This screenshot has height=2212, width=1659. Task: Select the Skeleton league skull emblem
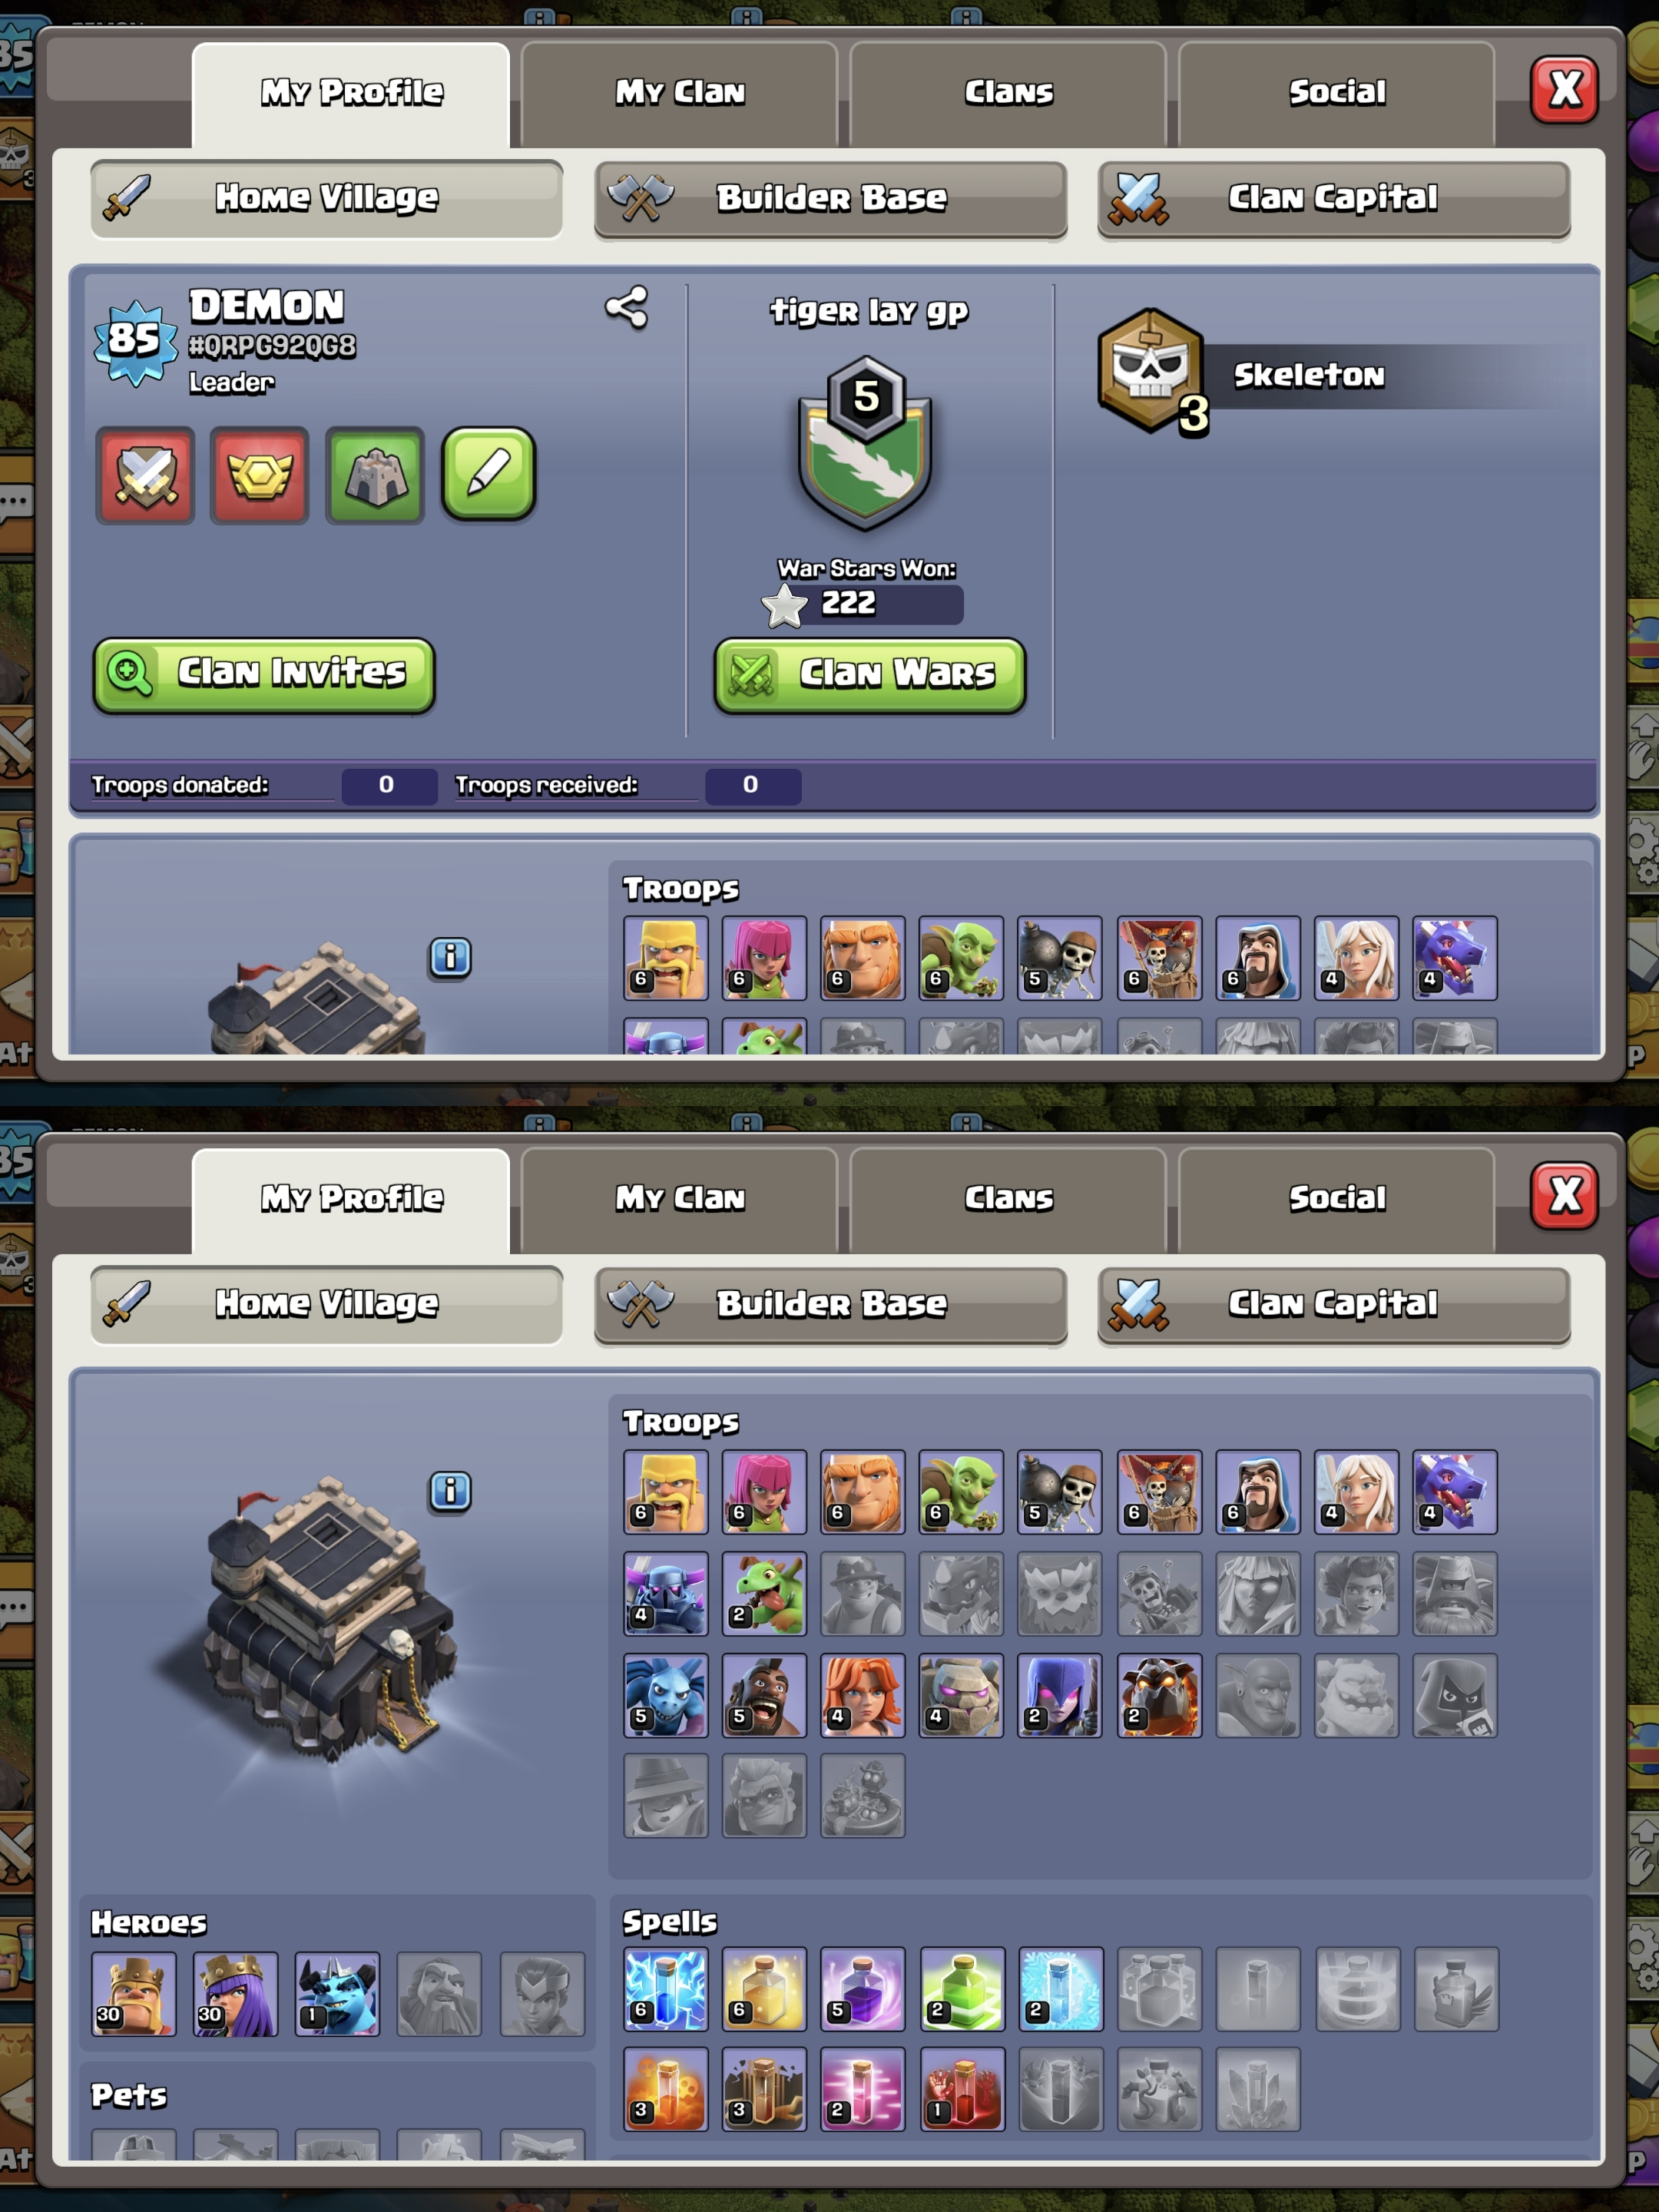(x=1152, y=371)
